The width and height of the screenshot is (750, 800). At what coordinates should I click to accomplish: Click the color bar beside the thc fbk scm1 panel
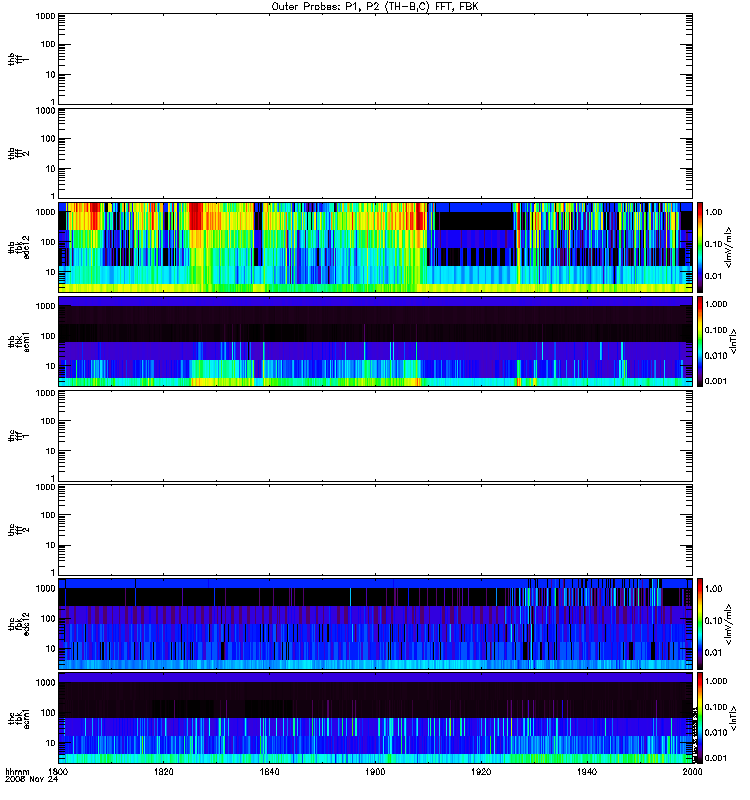click(700, 718)
